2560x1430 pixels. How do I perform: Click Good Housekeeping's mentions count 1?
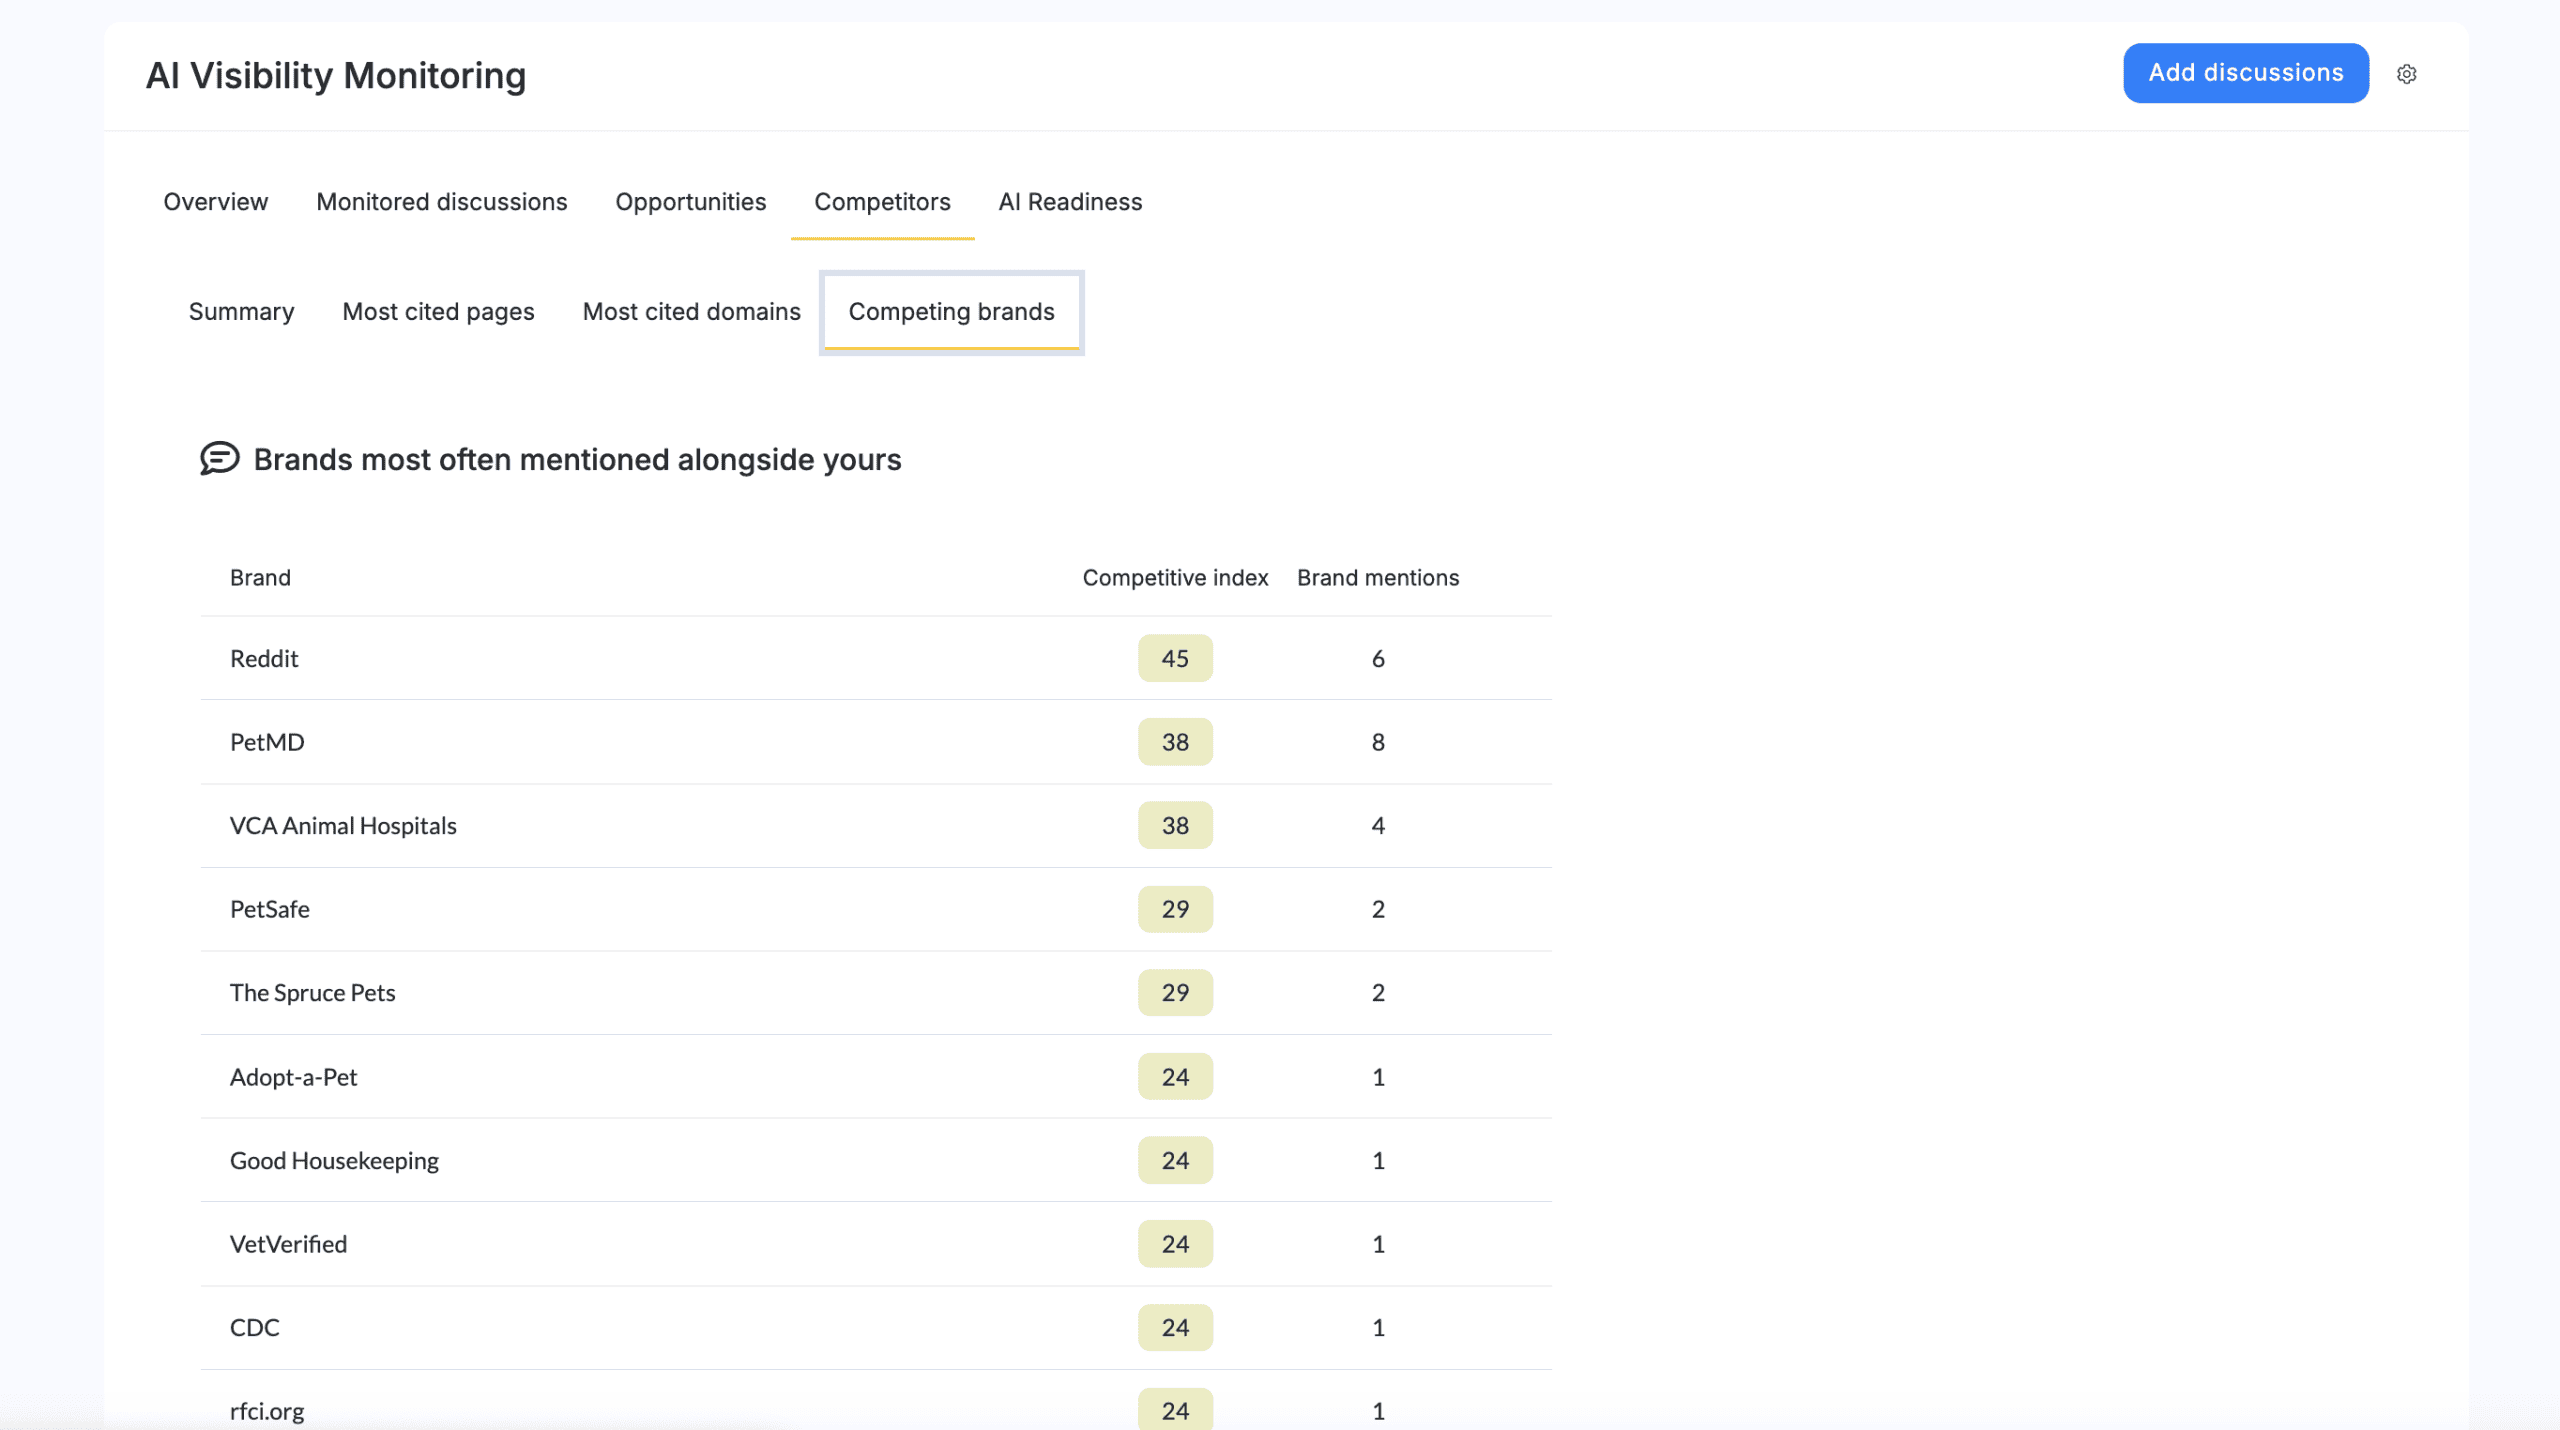point(1378,1161)
